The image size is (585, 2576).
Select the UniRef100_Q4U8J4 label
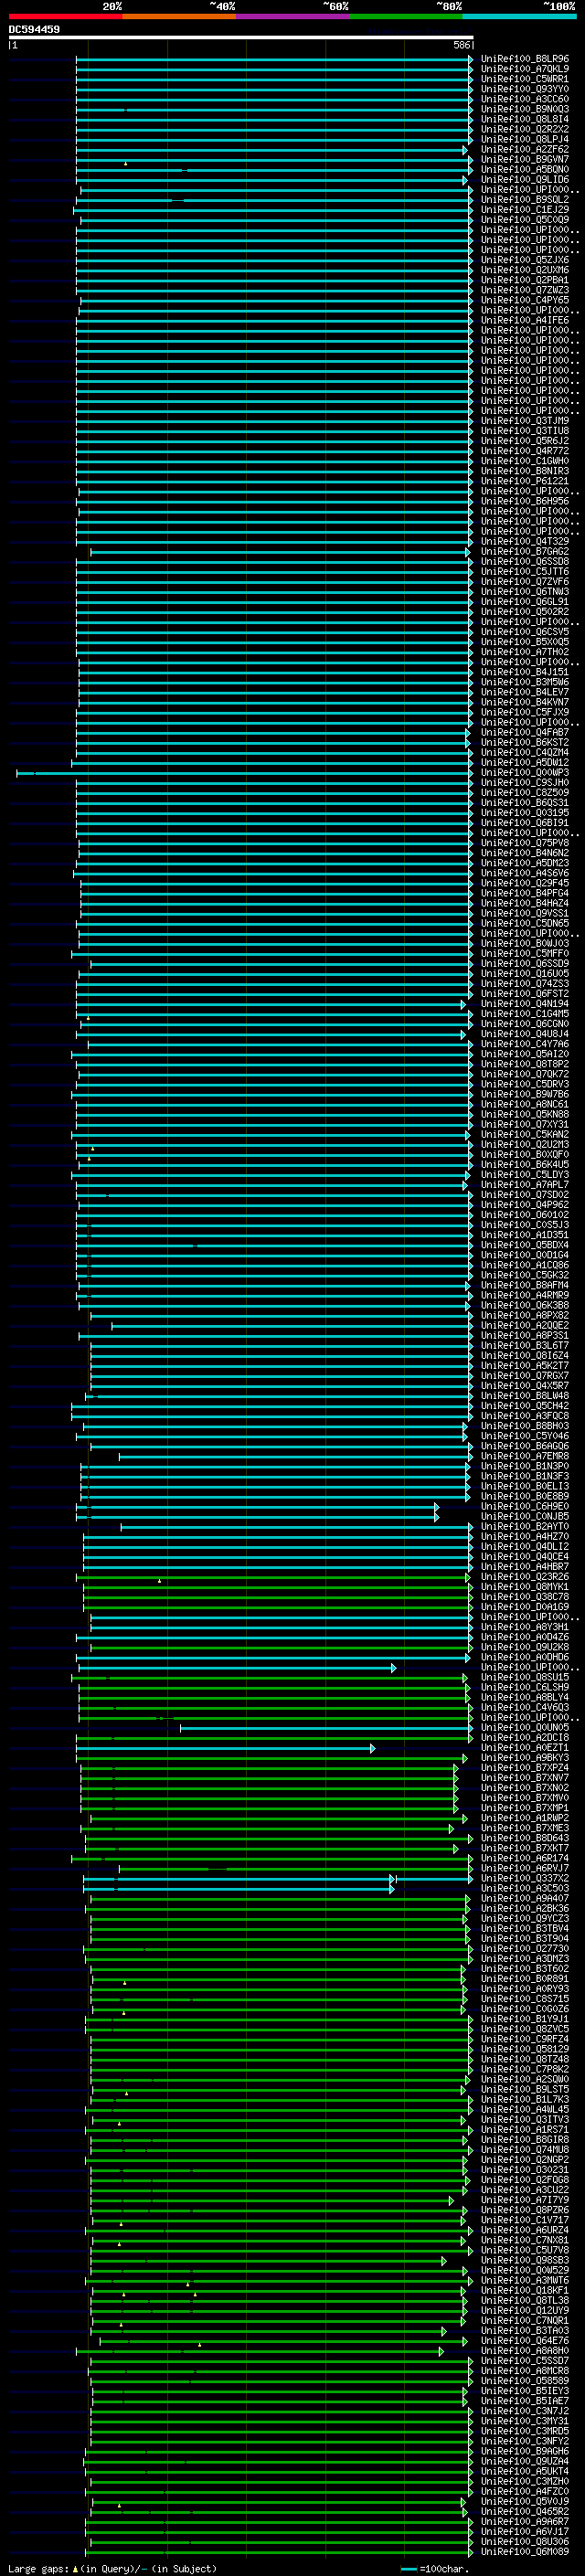click(x=525, y=1034)
